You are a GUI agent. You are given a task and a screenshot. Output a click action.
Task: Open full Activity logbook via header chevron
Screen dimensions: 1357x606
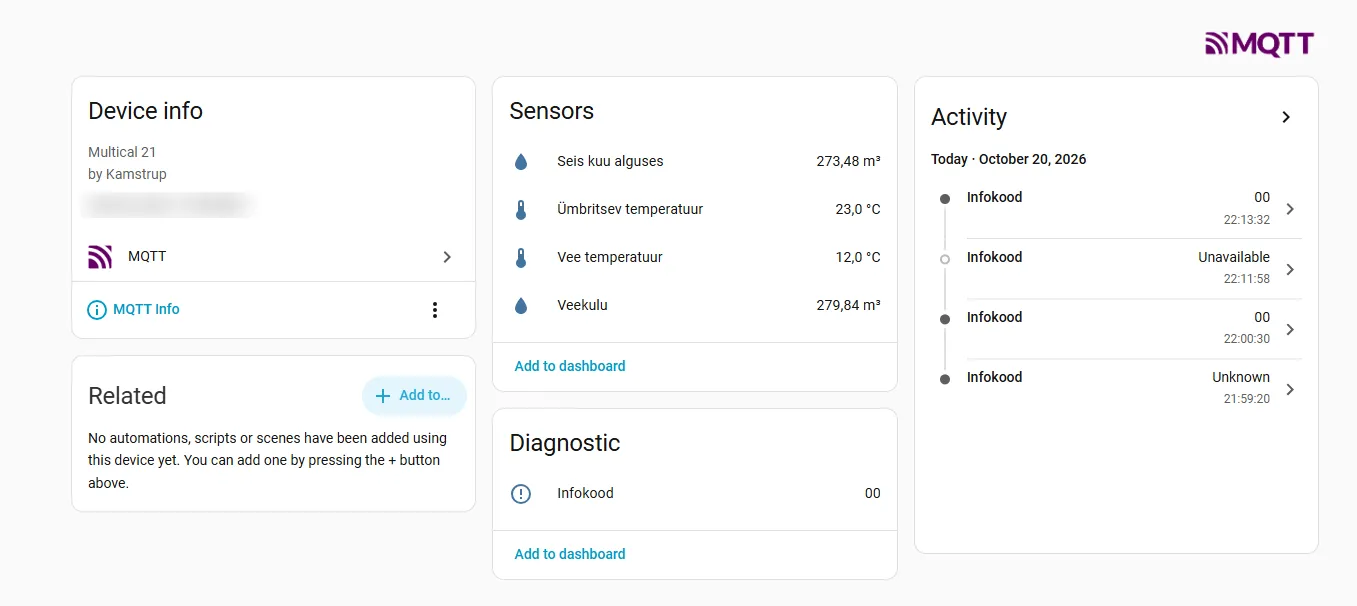coord(1286,117)
